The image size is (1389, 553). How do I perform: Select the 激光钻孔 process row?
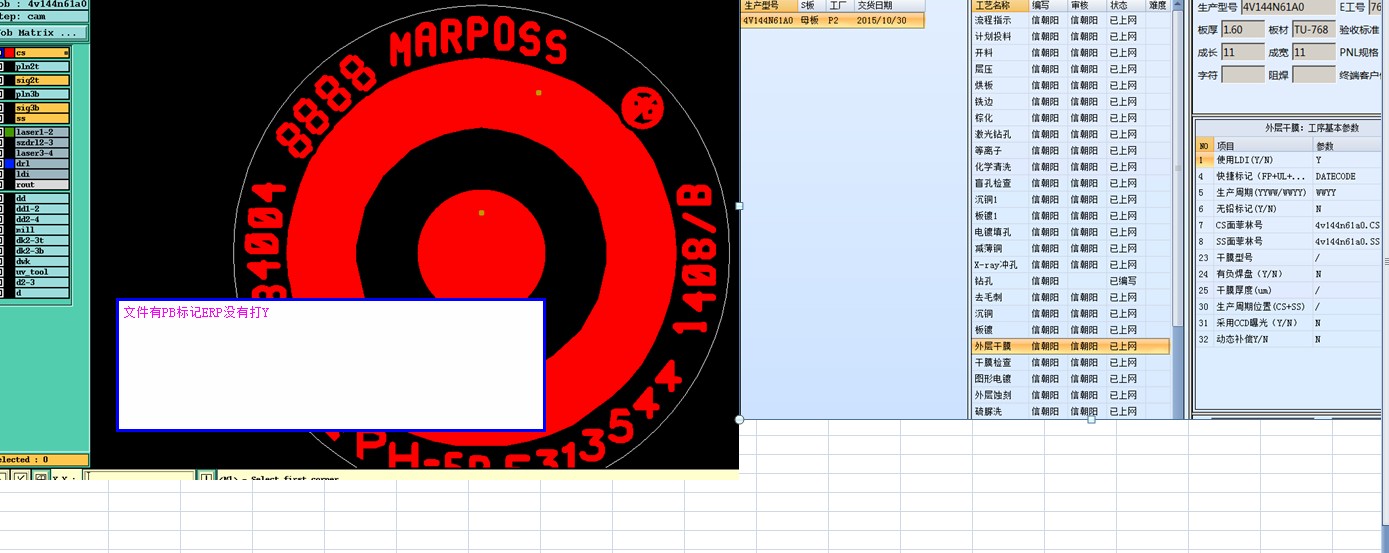pyautogui.click(x=1070, y=134)
